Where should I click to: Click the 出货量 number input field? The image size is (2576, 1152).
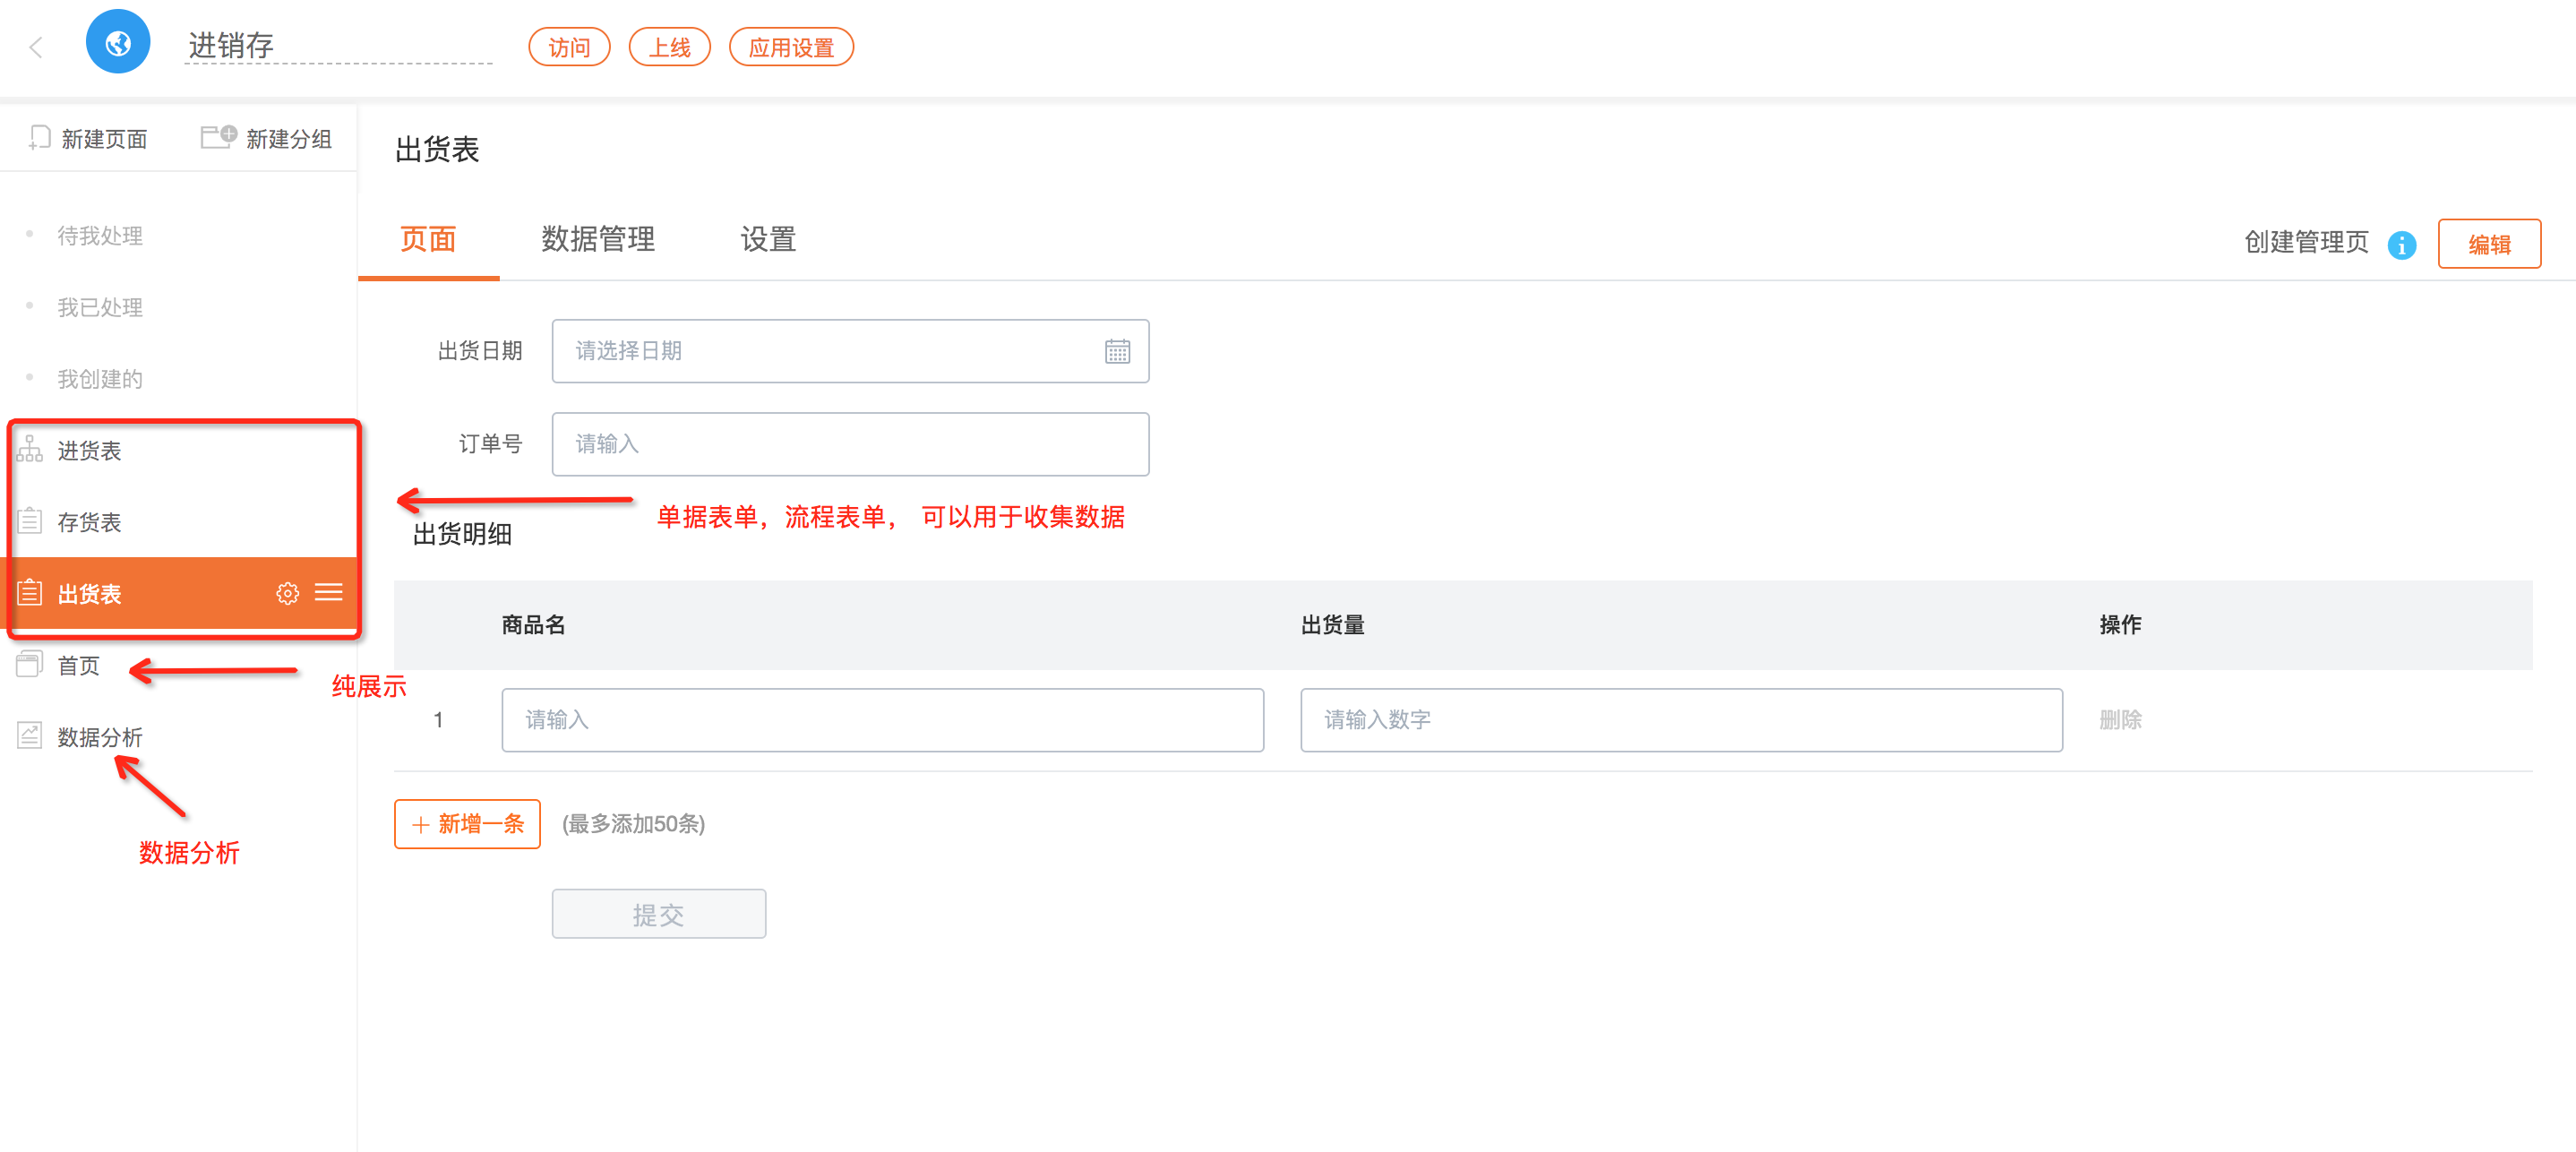[1680, 720]
